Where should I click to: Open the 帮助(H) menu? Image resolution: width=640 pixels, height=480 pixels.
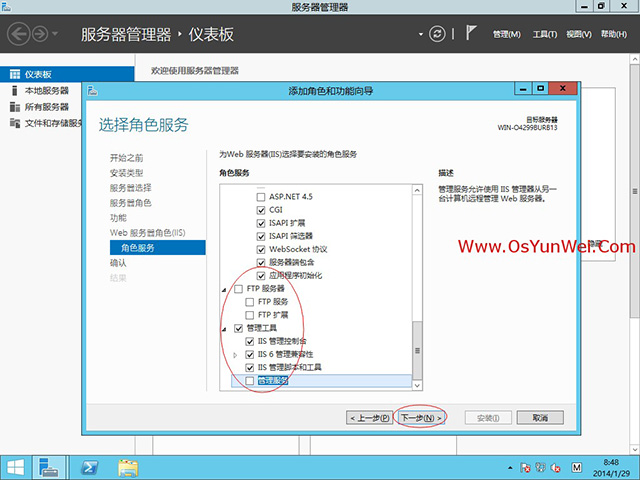coord(613,34)
